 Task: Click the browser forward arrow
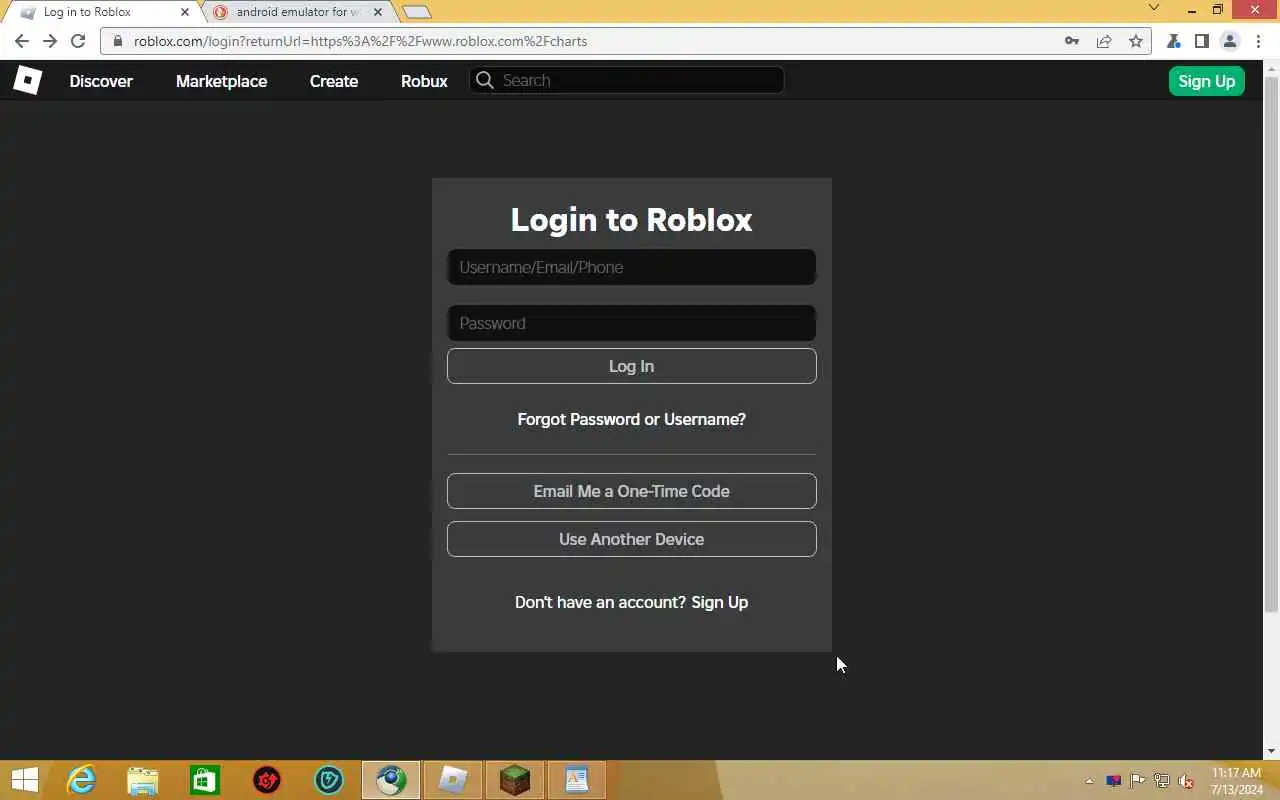(x=50, y=41)
